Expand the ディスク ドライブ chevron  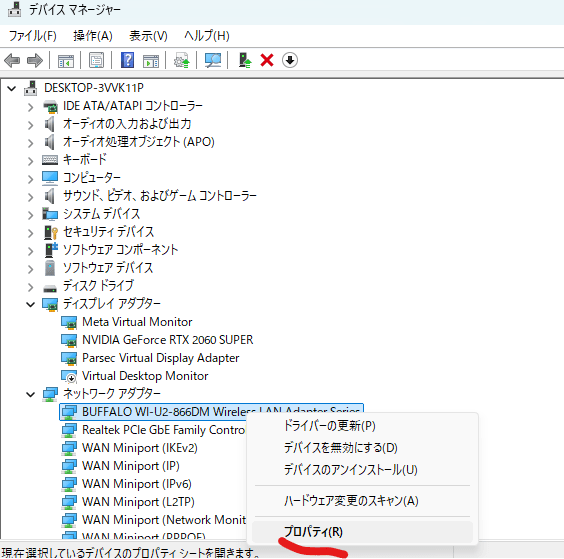pyautogui.click(x=31, y=287)
